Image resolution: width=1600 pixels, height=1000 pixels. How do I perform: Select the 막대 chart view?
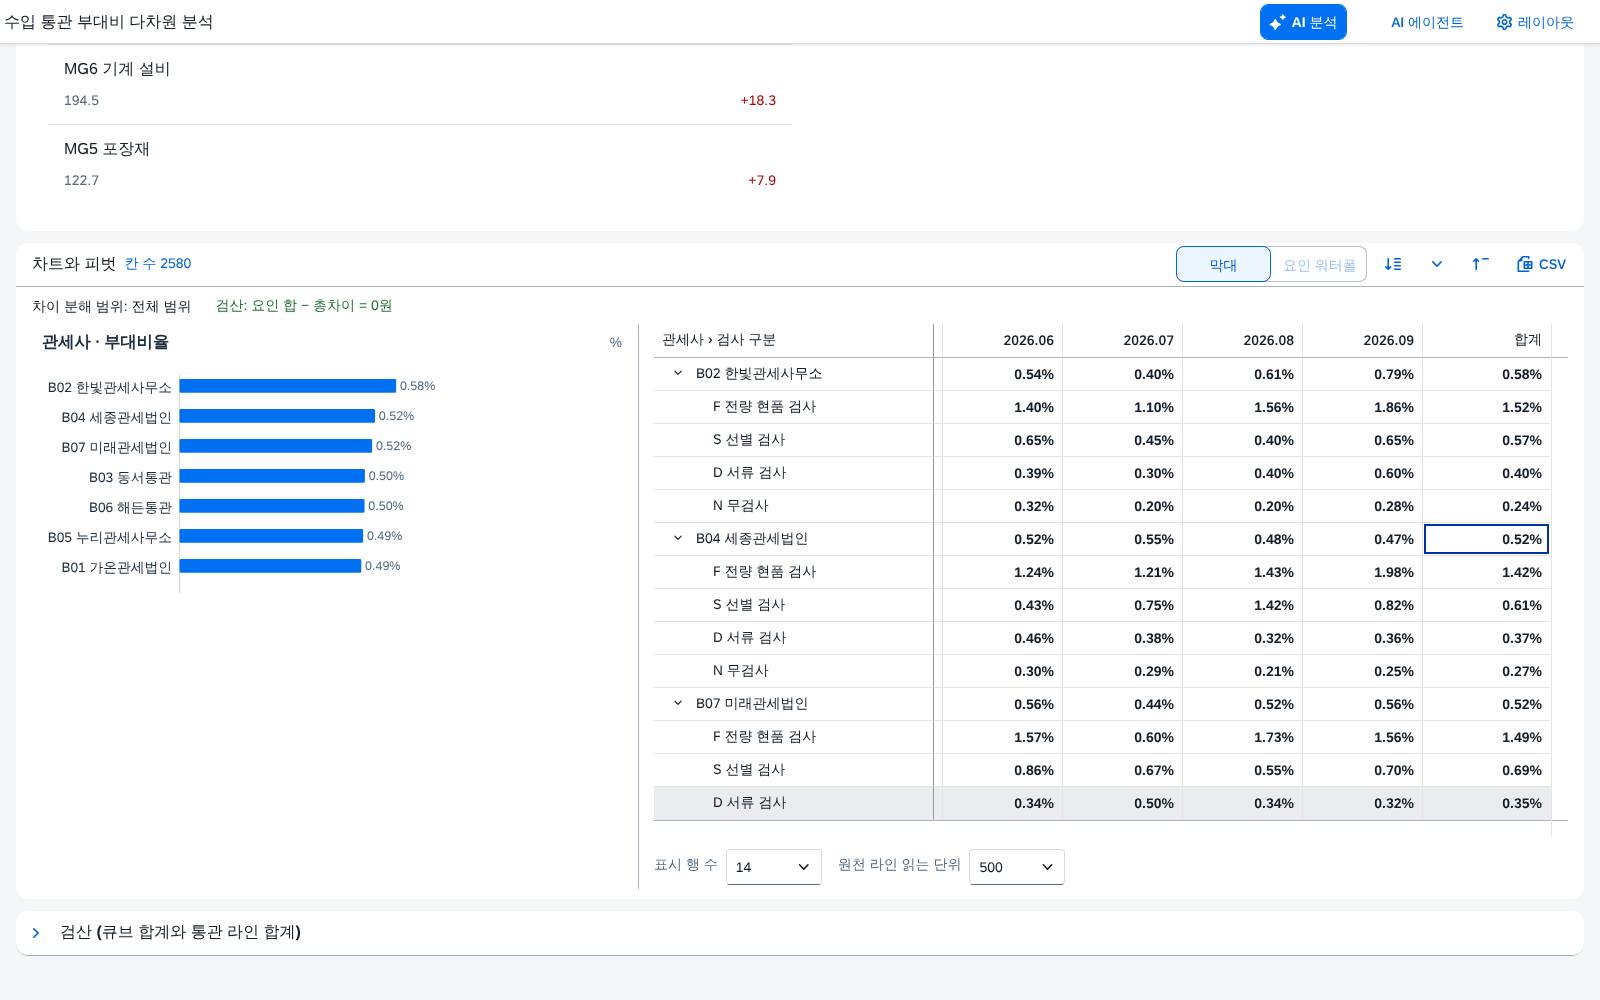click(x=1223, y=264)
